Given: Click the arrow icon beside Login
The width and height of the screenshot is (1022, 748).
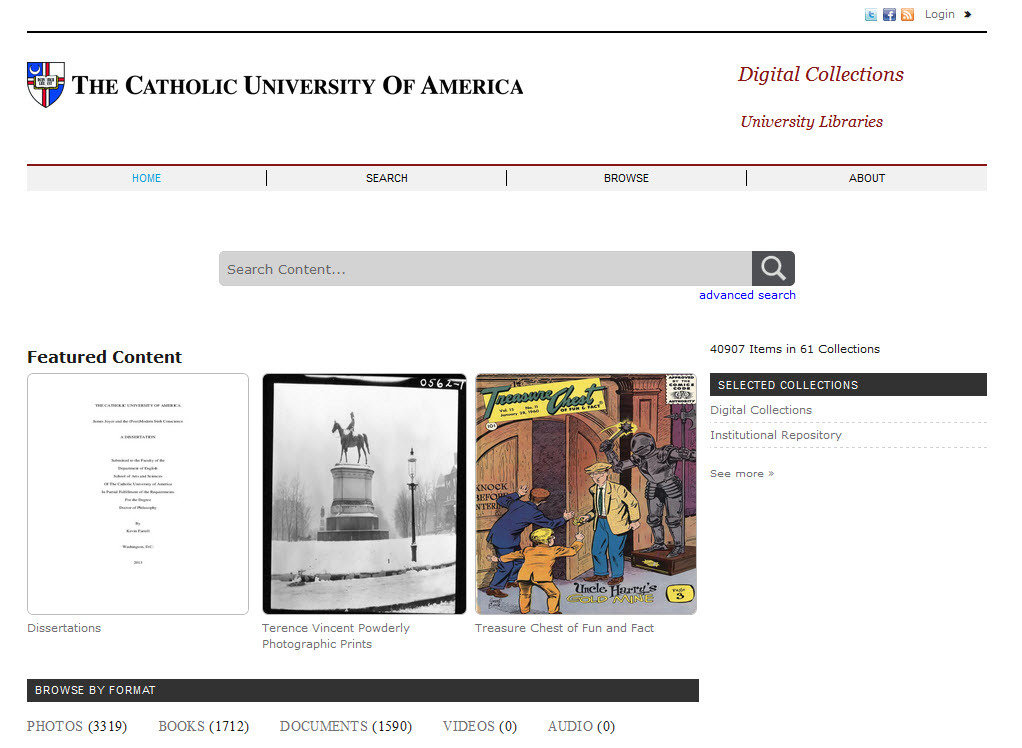Looking at the screenshot, I should (967, 14).
